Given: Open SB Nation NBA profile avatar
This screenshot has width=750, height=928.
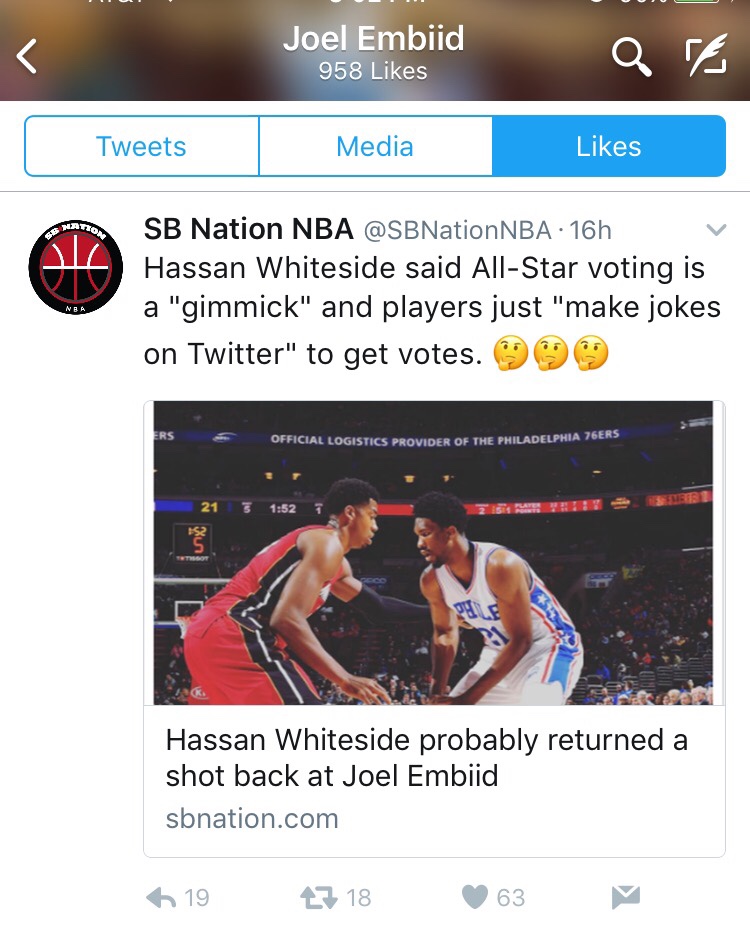Looking at the screenshot, I should tap(76, 267).
